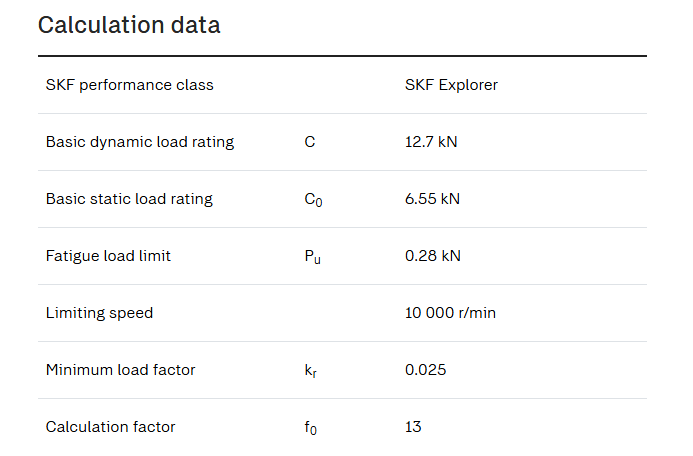
Task: Select the Basic dynamic load rating label
Action: [x=140, y=142]
